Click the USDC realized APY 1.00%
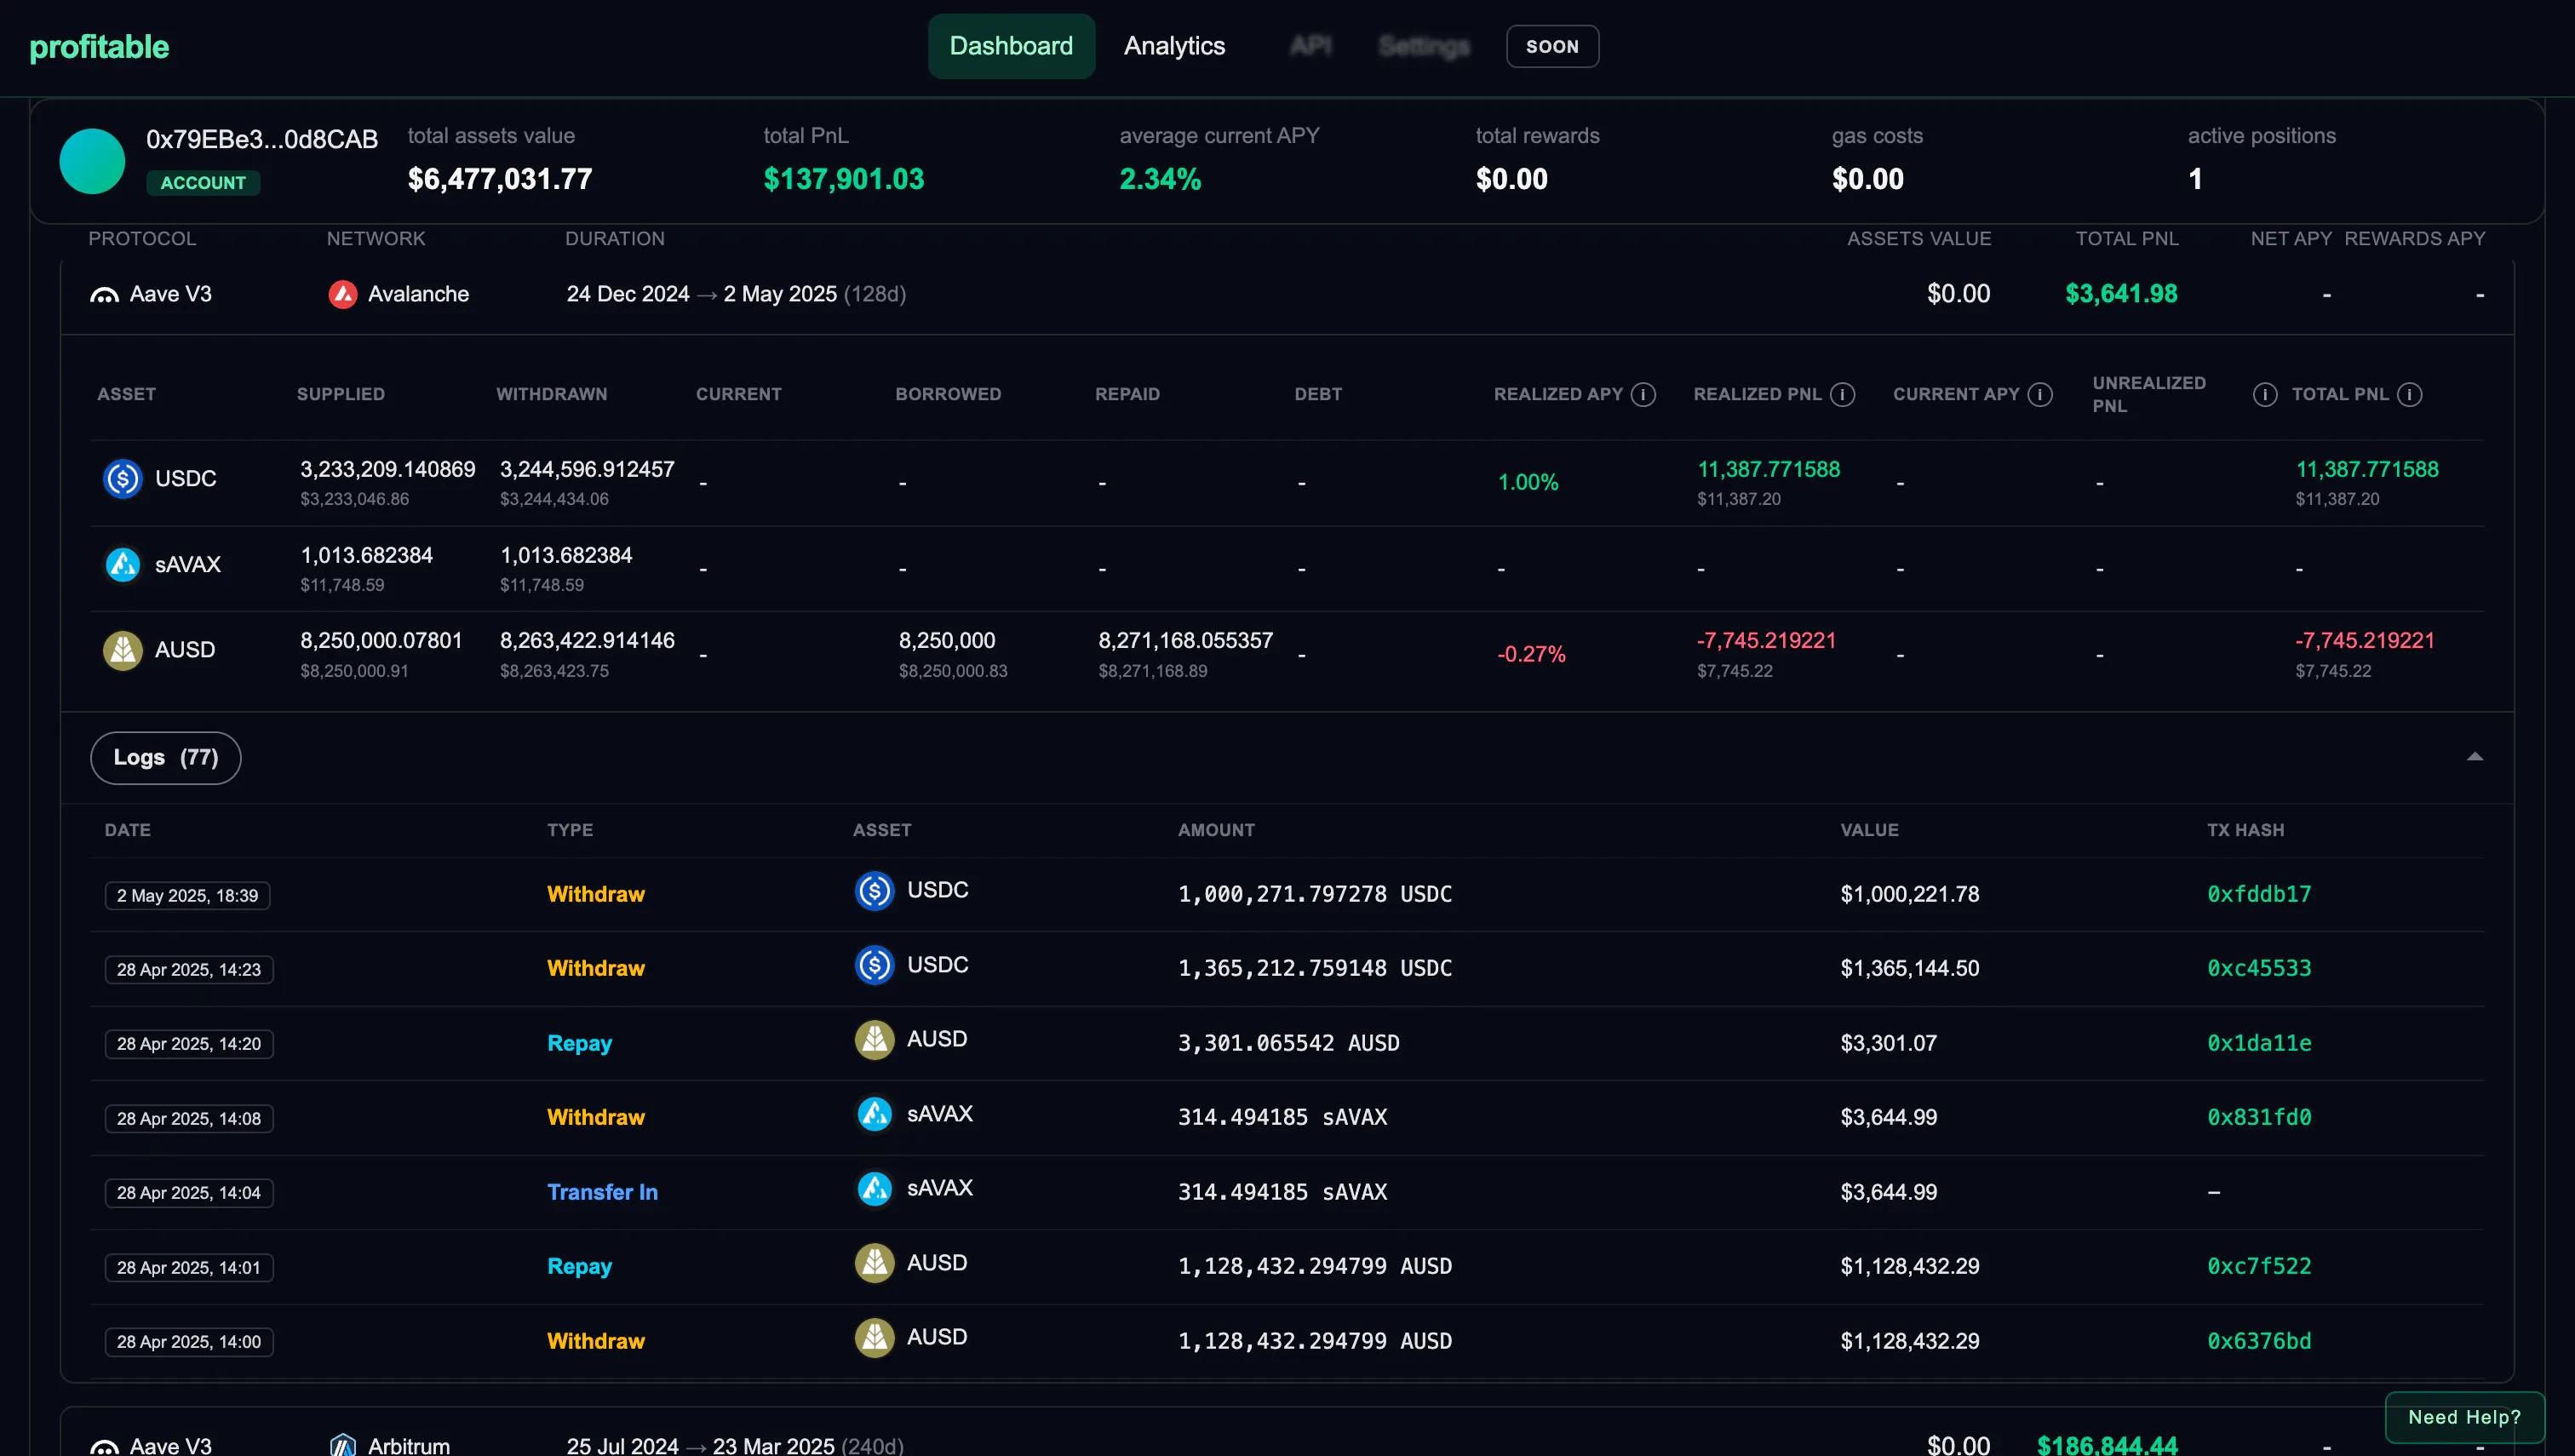This screenshot has width=2575, height=1456. [x=1528, y=482]
